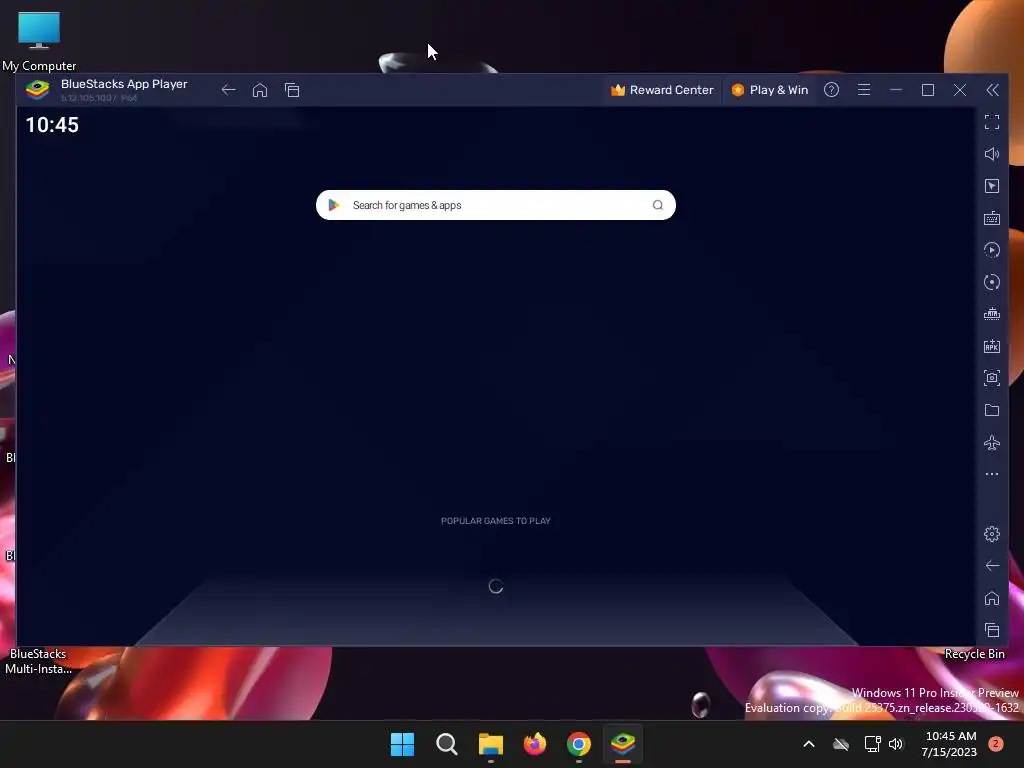The height and width of the screenshot is (768, 1024).
Task: Click the sidebar home icon near bottom
Action: pos(992,598)
